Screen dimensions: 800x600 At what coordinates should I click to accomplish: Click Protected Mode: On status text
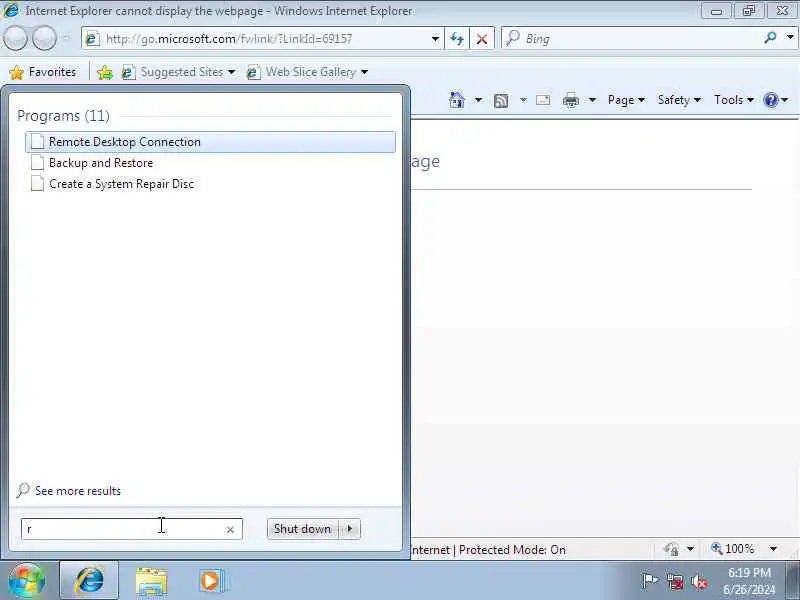(512, 550)
